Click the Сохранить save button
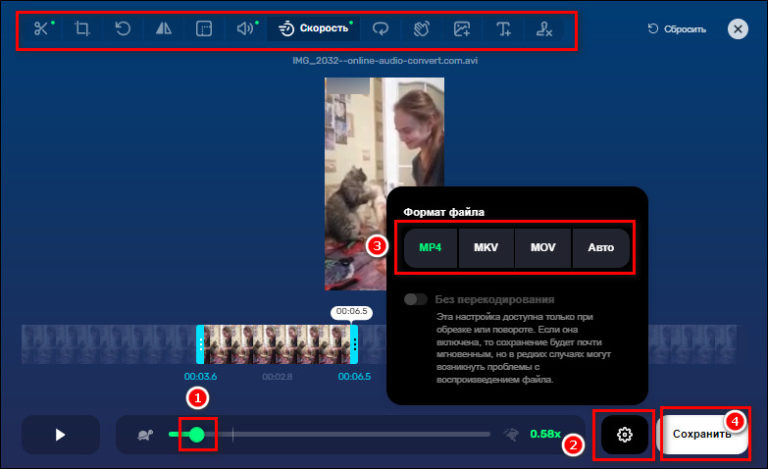 [x=702, y=434]
